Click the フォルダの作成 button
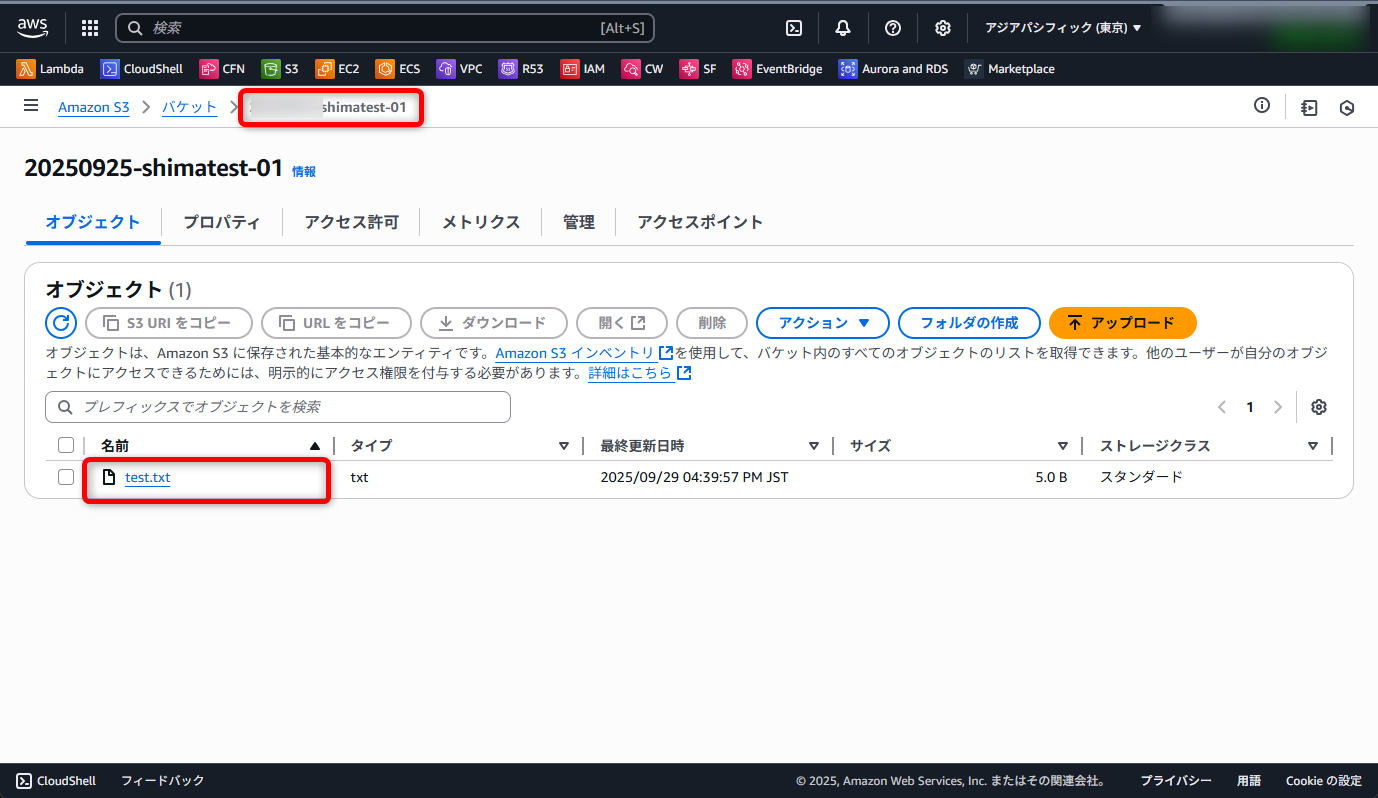 [968, 323]
